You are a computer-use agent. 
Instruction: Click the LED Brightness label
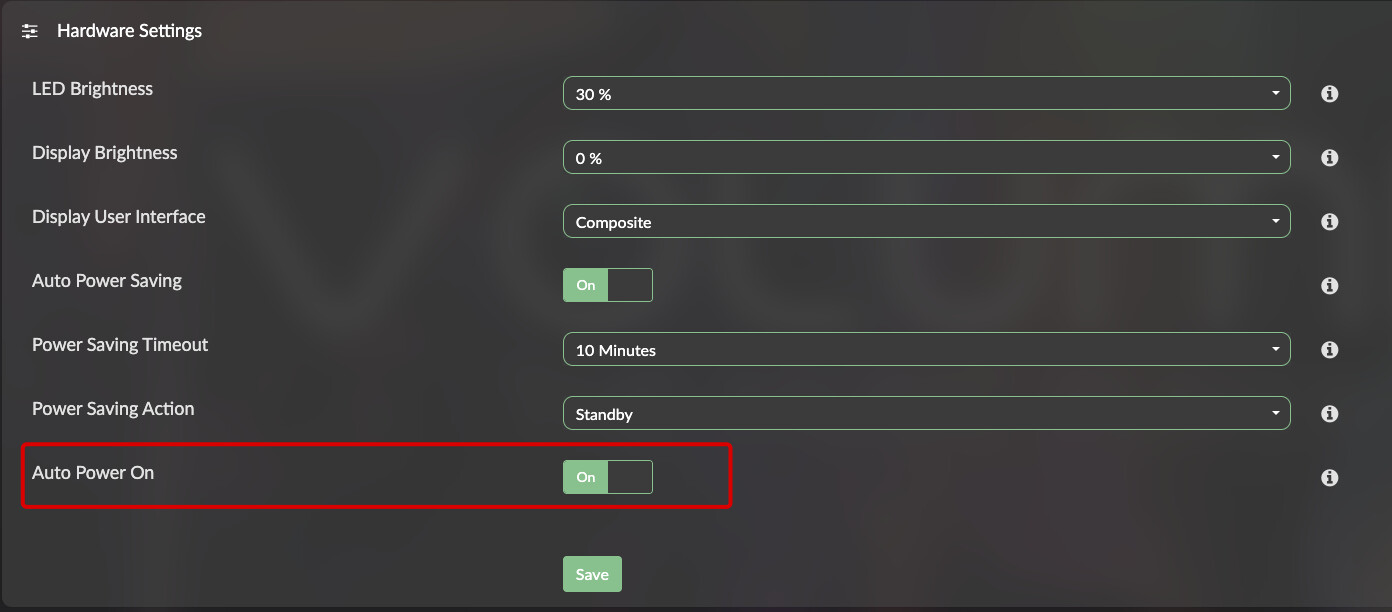tap(92, 89)
